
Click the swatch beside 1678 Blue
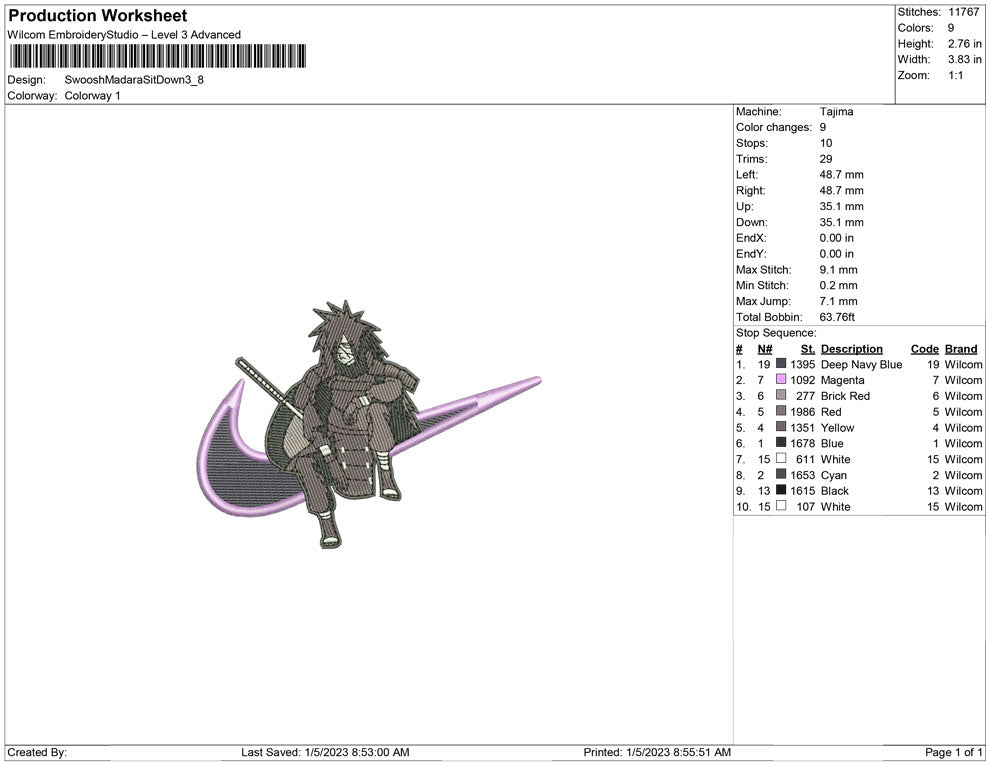[x=781, y=443]
